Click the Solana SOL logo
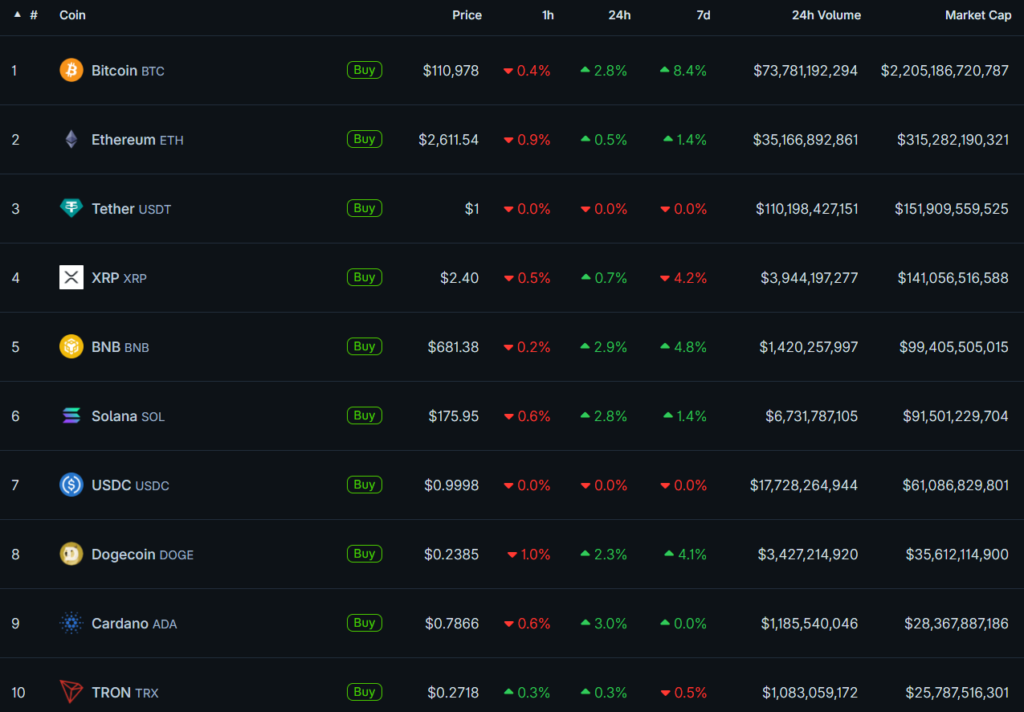Viewport: 1024px width, 712px height. (x=70, y=416)
